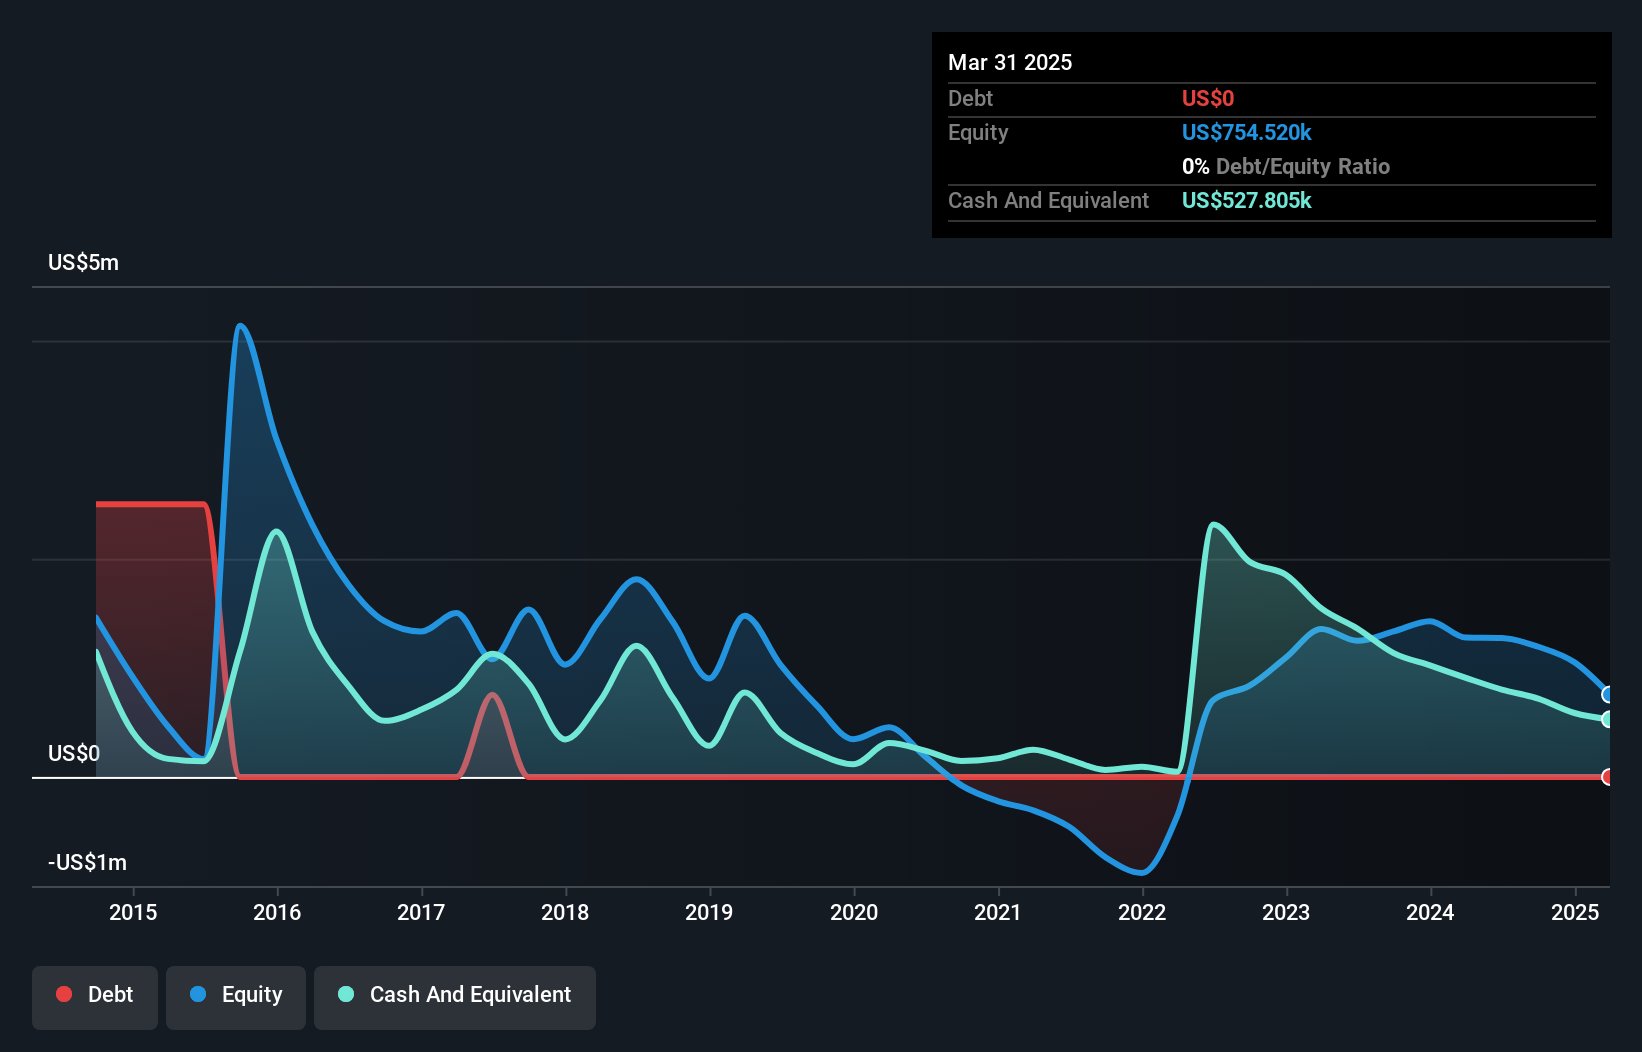Screen dimensions: 1642x1052
Task: Click the US$754.520k equity value
Action: click(x=1246, y=132)
